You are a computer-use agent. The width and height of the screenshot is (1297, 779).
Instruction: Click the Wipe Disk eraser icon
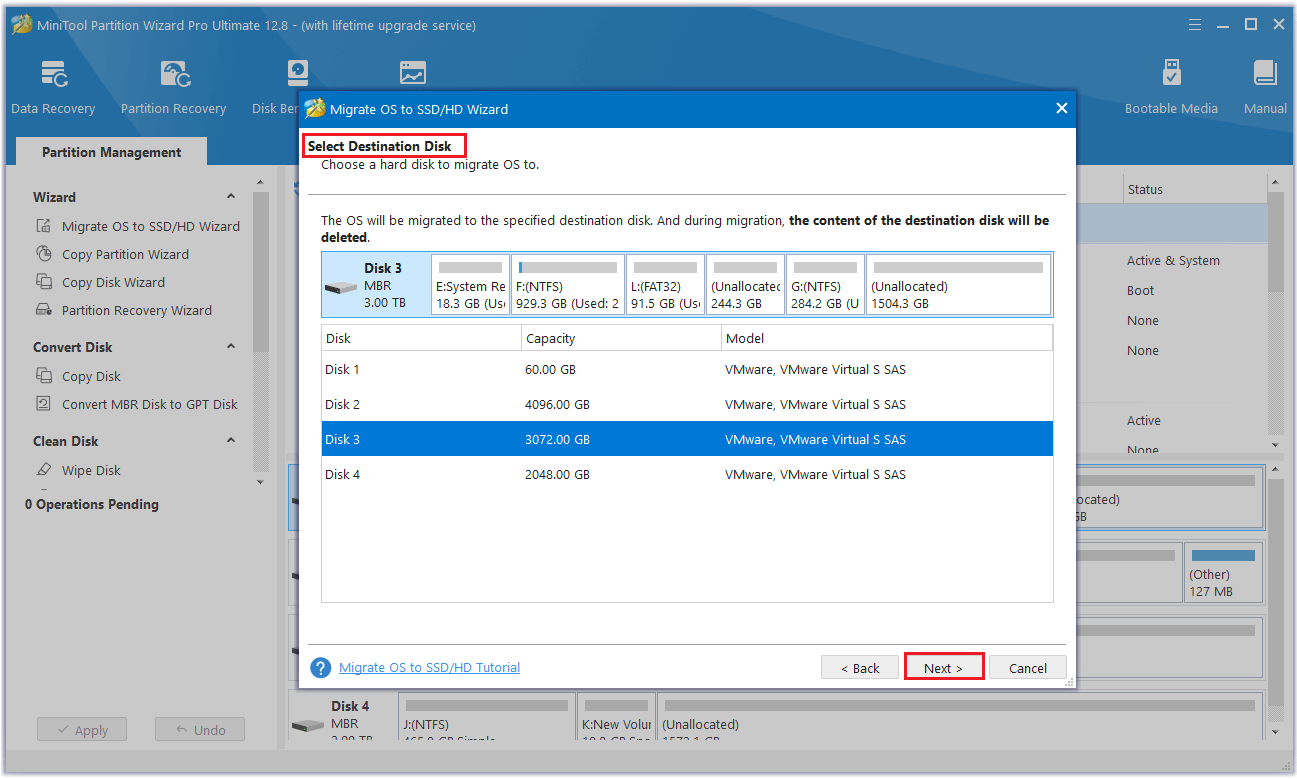pos(43,470)
